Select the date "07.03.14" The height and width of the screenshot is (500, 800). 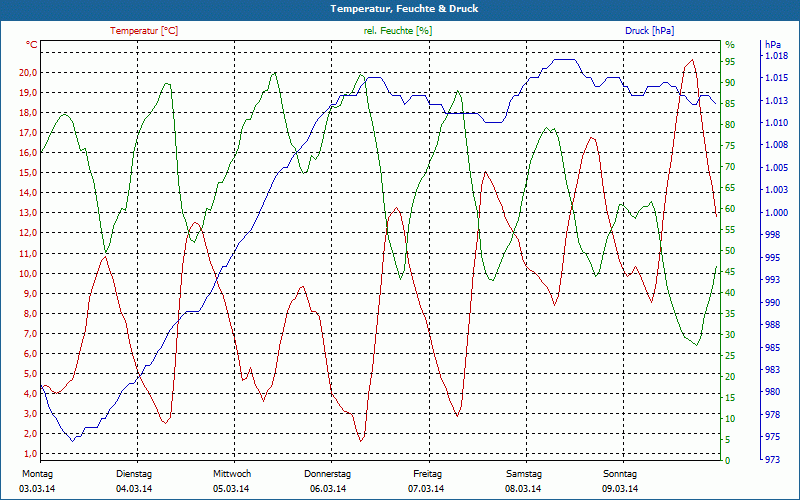[x=426, y=489]
